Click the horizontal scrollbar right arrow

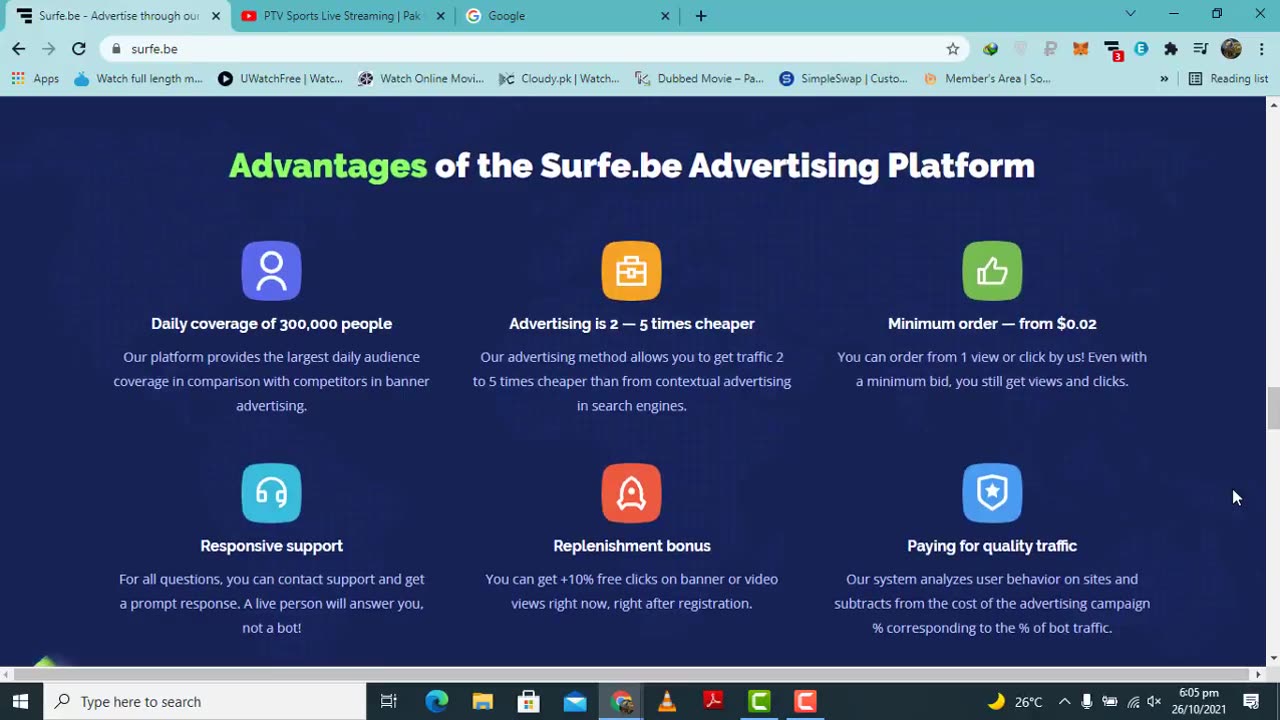[x=1258, y=674]
